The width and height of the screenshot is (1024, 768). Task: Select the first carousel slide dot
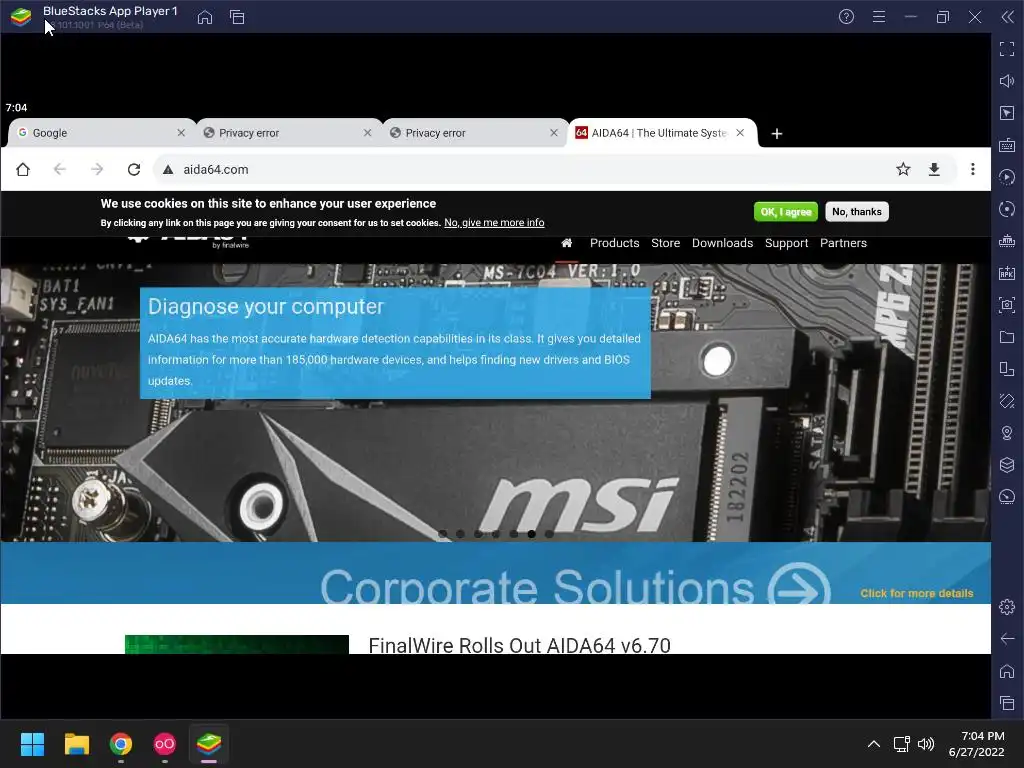pyautogui.click(x=443, y=534)
